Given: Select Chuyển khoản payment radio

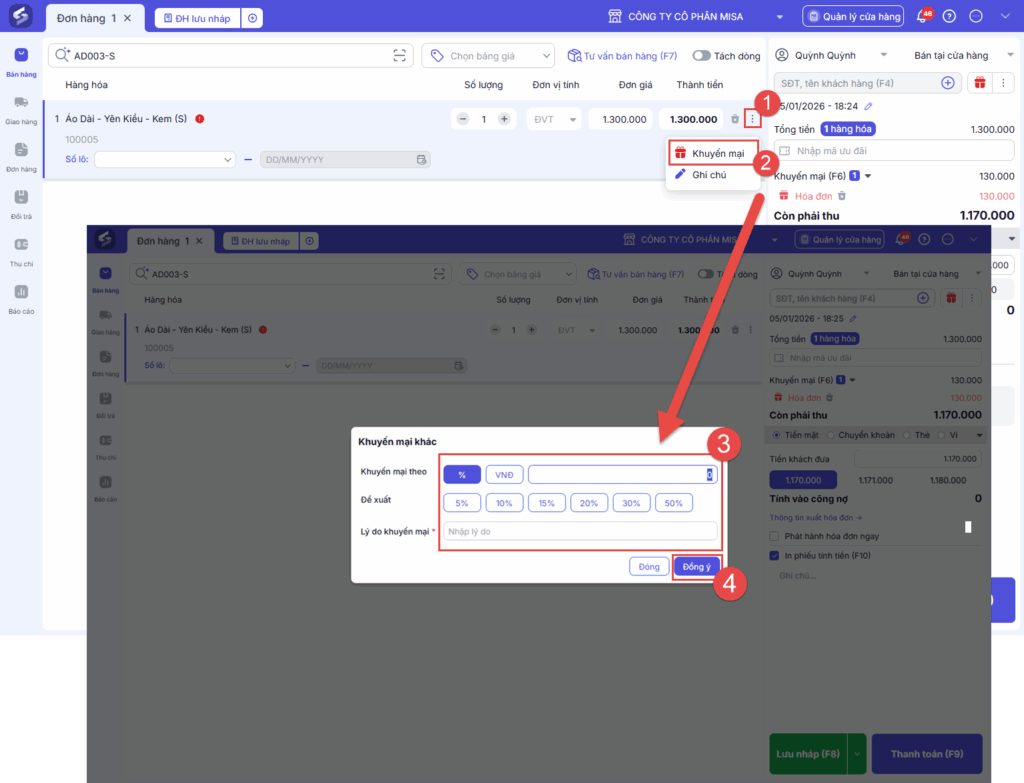Looking at the screenshot, I should pos(831,435).
